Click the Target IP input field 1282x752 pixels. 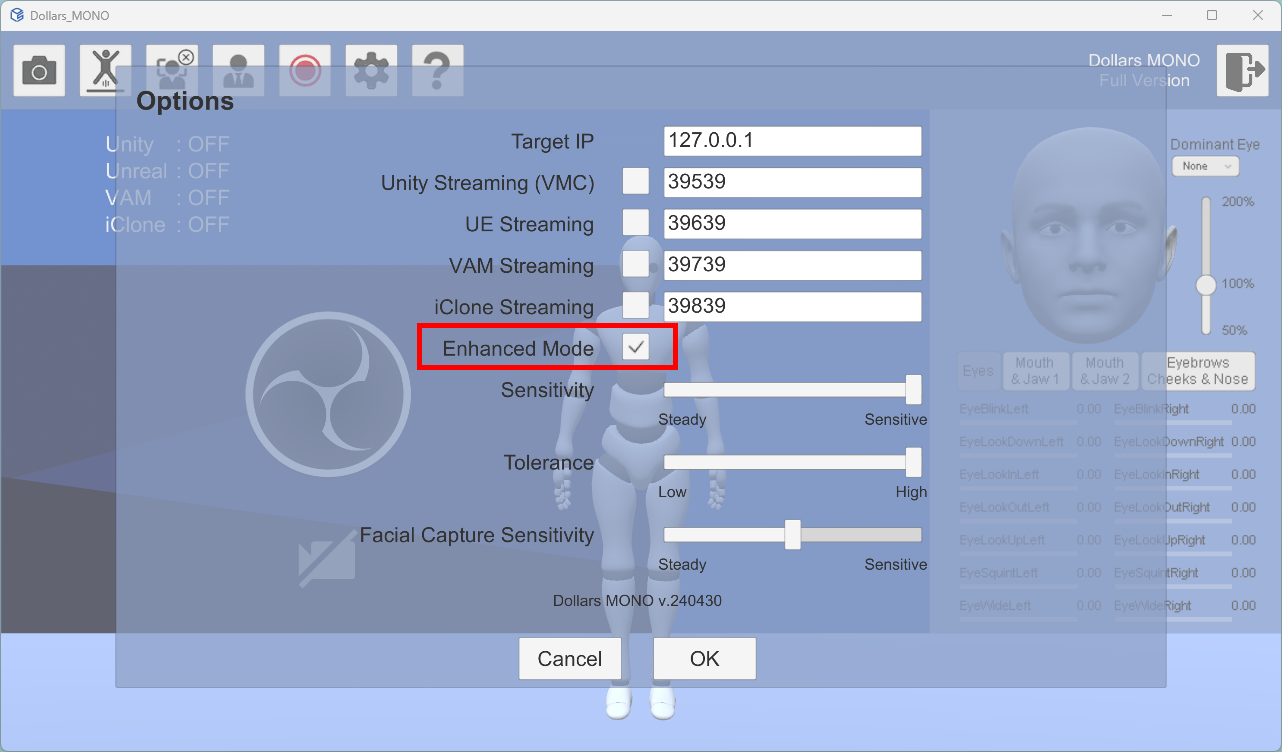point(792,141)
